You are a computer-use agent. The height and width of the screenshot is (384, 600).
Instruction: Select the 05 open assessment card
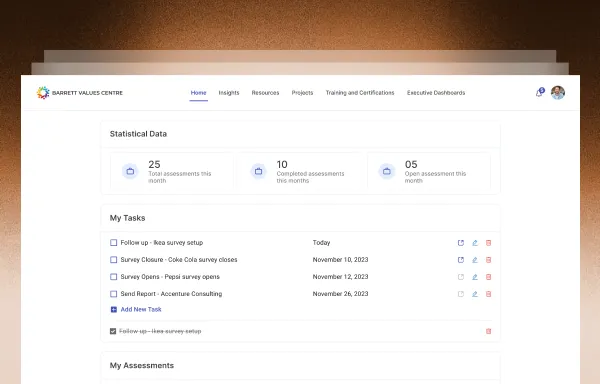(x=429, y=171)
